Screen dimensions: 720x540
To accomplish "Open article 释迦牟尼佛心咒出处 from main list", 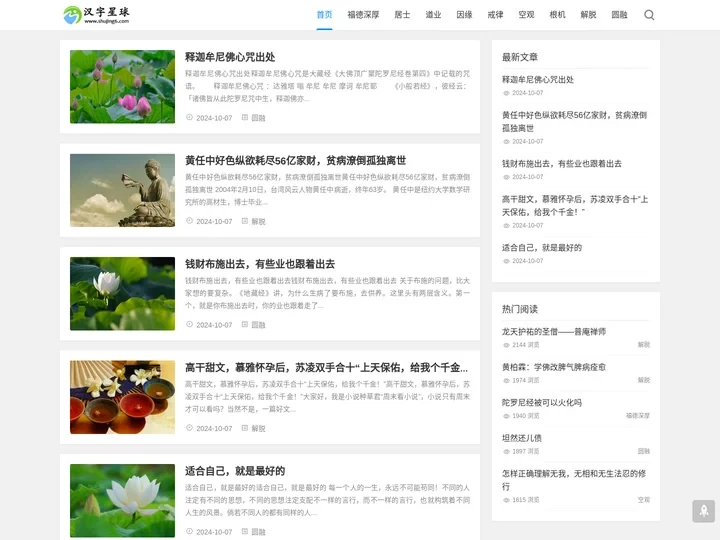I will (x=230, y=57).
